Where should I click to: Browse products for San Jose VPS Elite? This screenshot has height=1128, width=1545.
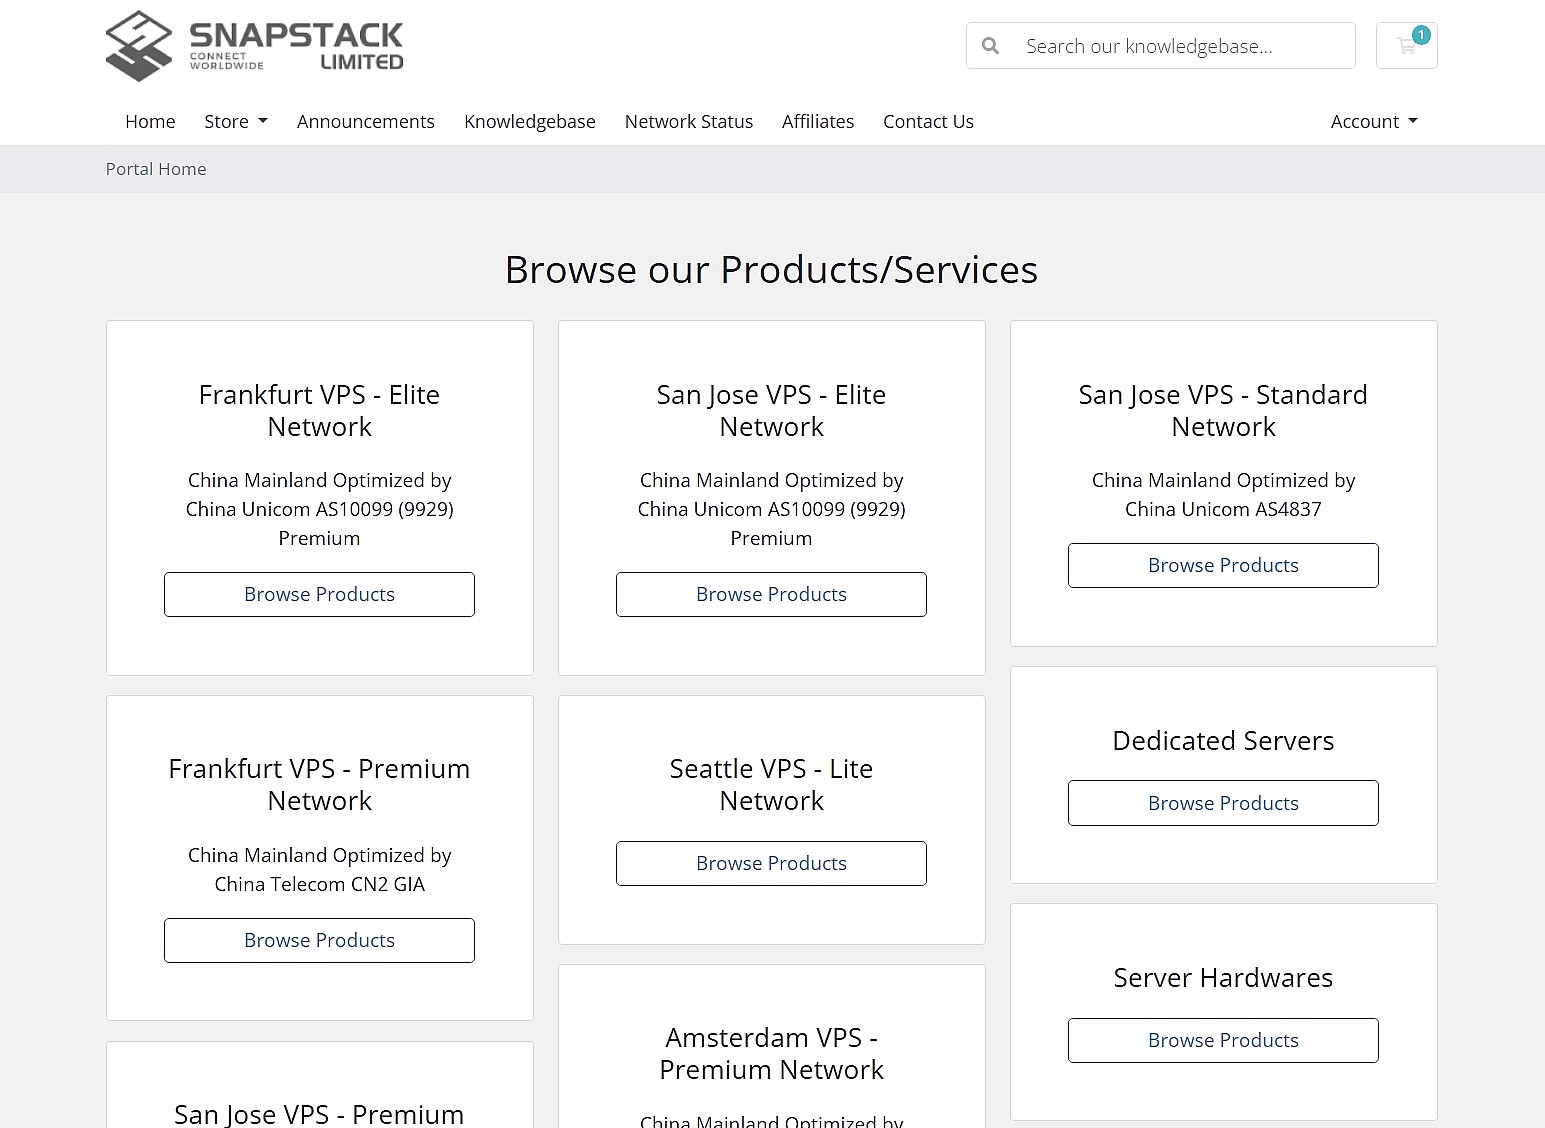pyautogui.click(x=771, y=594)
